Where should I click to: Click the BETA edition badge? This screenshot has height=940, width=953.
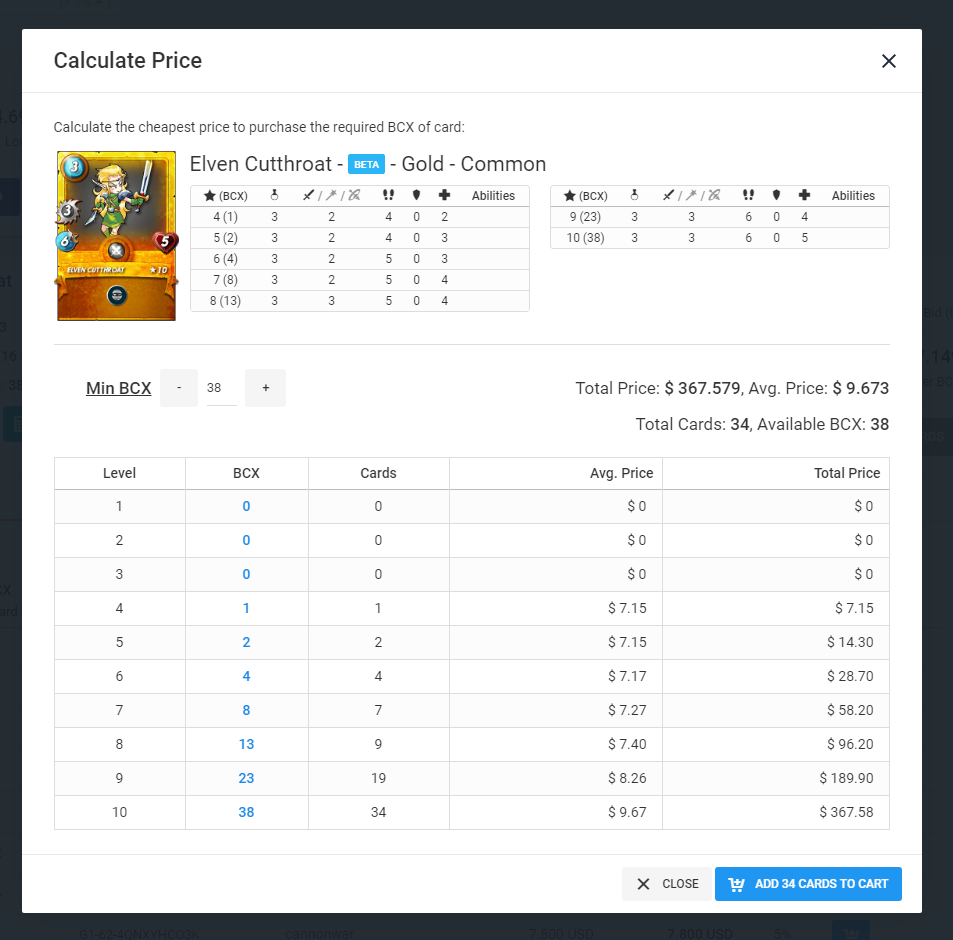coord(366,165)
